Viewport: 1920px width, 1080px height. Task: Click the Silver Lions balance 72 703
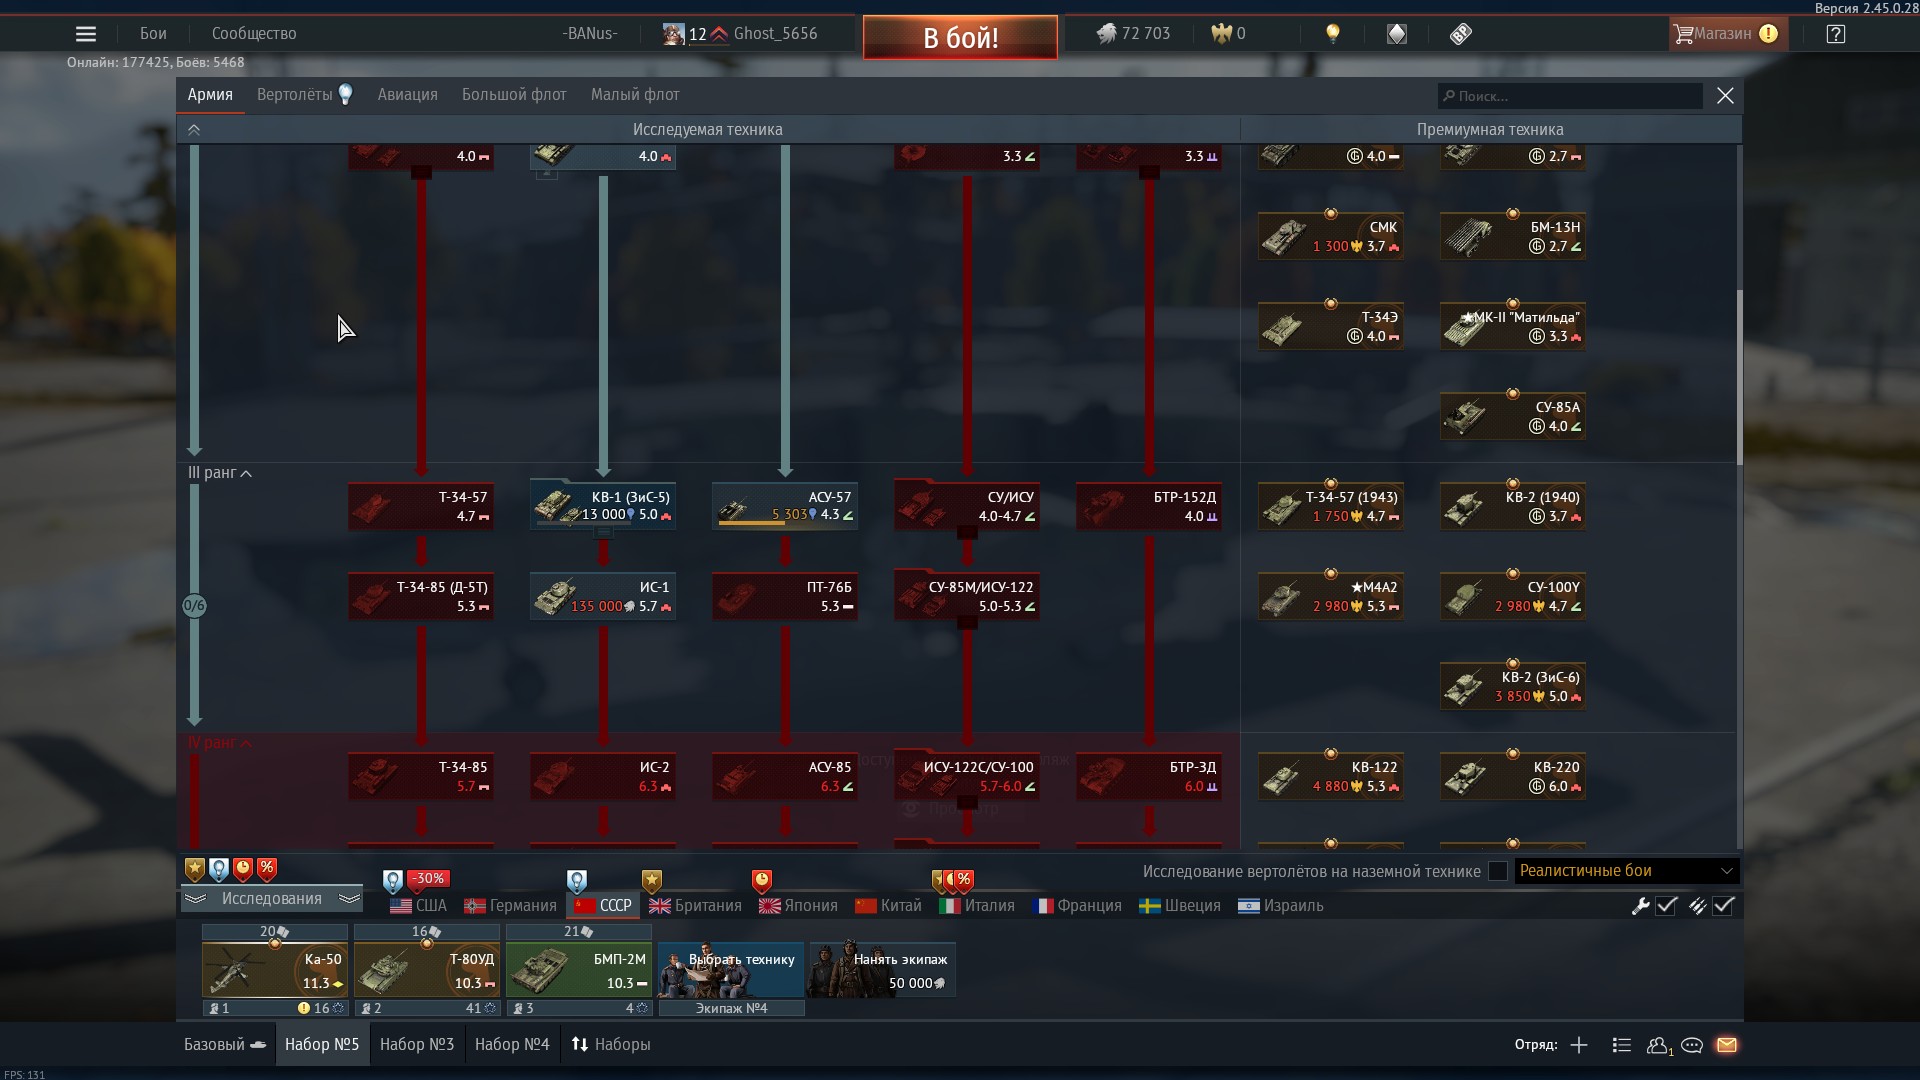[x=1133, y=34]
